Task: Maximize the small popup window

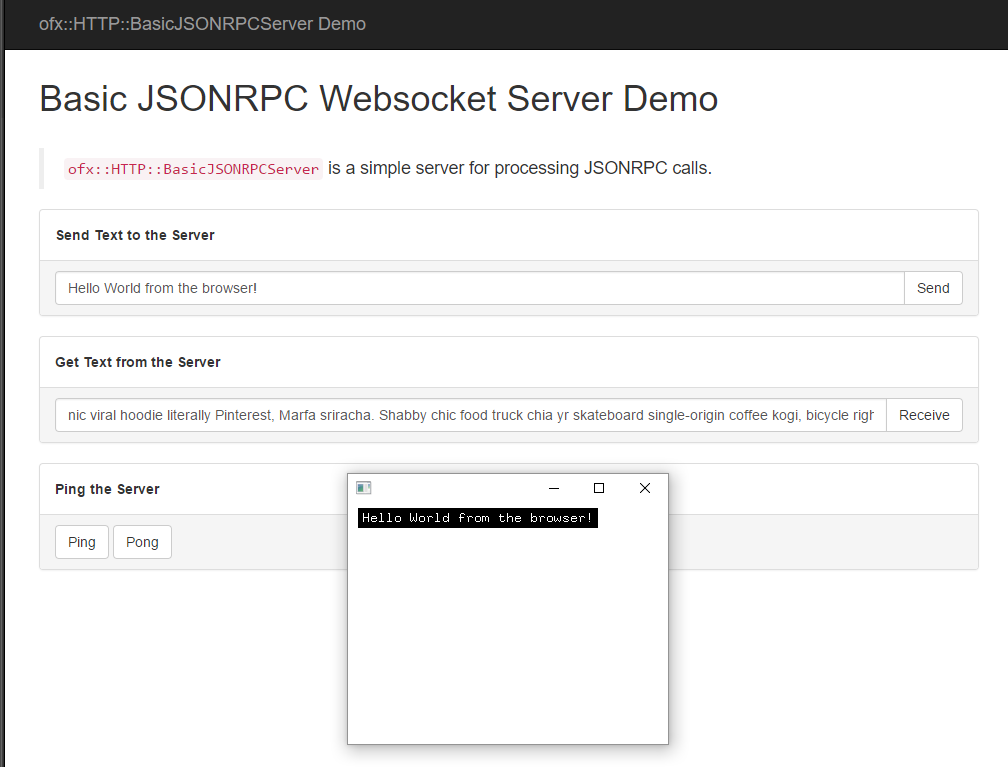Action: 599,488
